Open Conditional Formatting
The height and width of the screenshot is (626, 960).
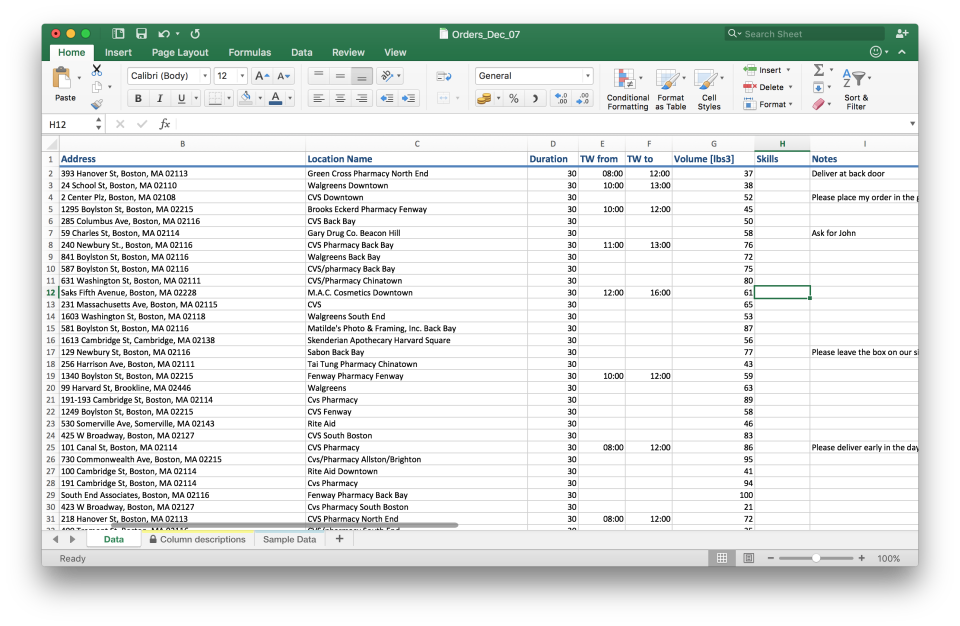[628, 89]
